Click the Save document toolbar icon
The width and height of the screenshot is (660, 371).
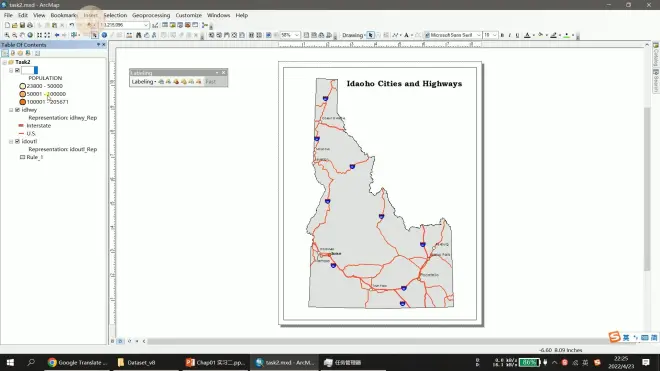click(x=22, y=25)
